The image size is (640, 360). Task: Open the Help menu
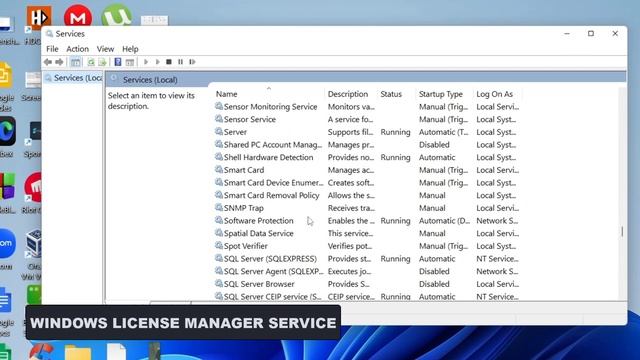pos(130,49)
